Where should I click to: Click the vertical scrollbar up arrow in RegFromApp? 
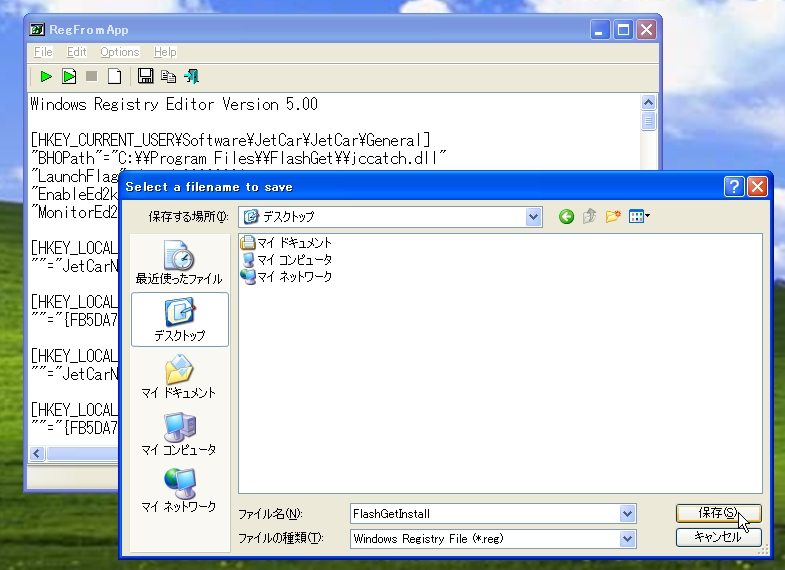[x=648, y=103]
